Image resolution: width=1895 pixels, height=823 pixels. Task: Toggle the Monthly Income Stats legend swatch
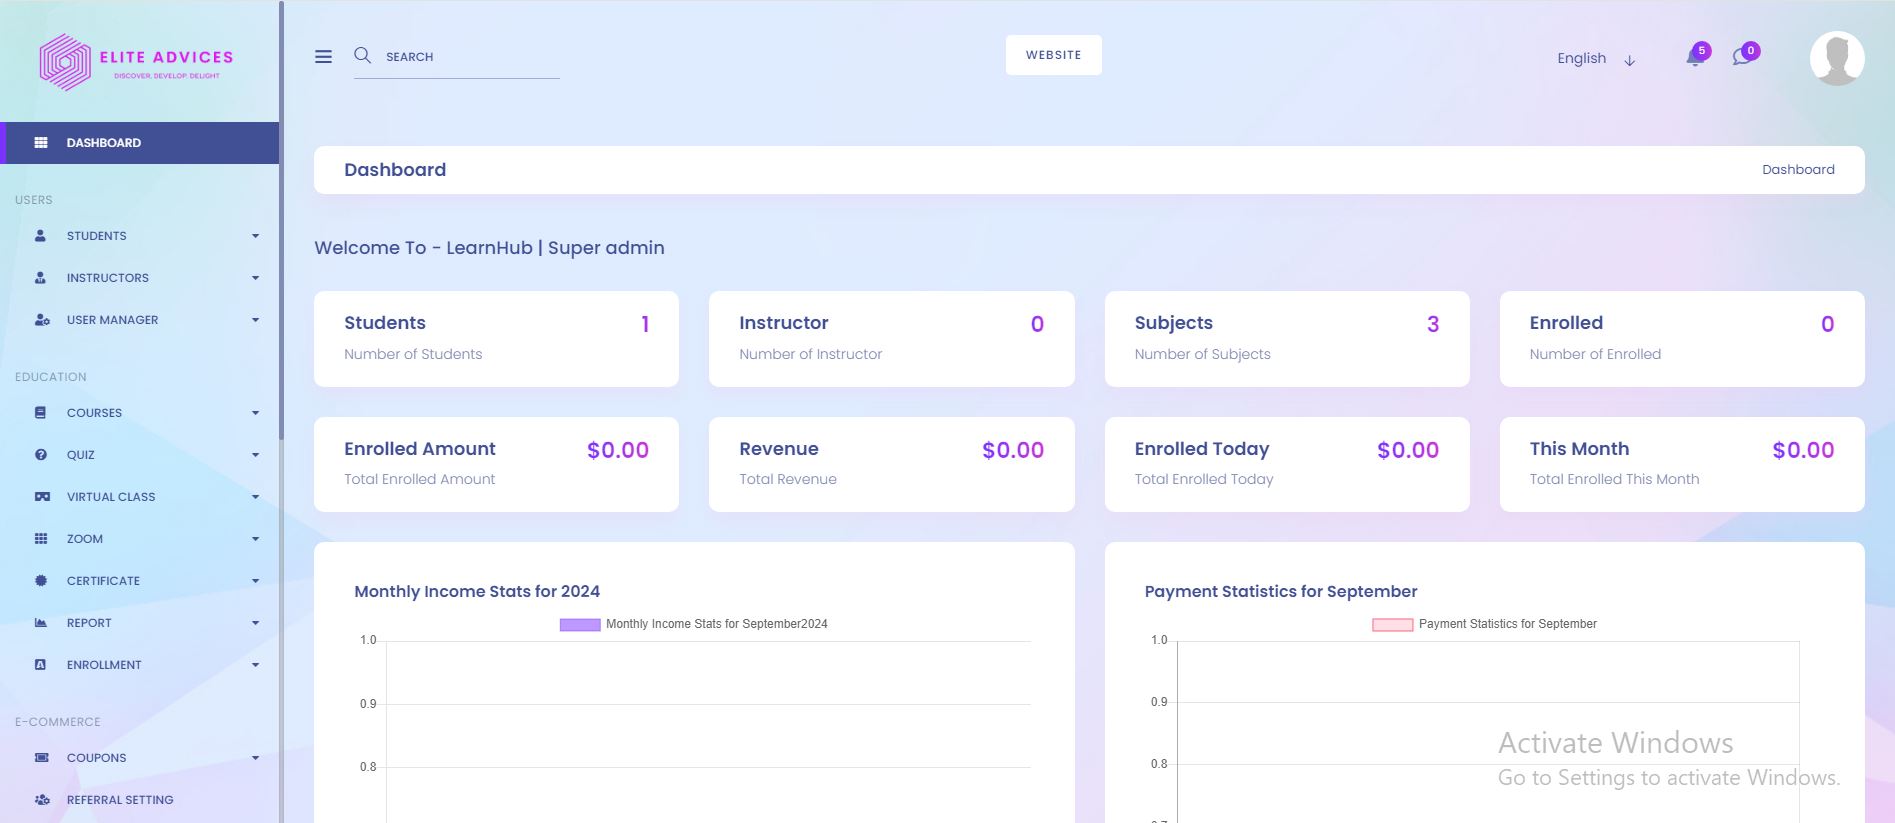(579, 624)
